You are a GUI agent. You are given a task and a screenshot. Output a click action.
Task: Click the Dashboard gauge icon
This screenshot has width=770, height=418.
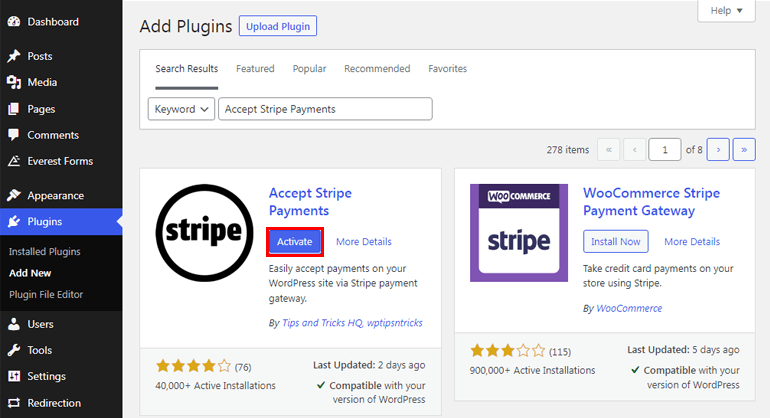14,22
